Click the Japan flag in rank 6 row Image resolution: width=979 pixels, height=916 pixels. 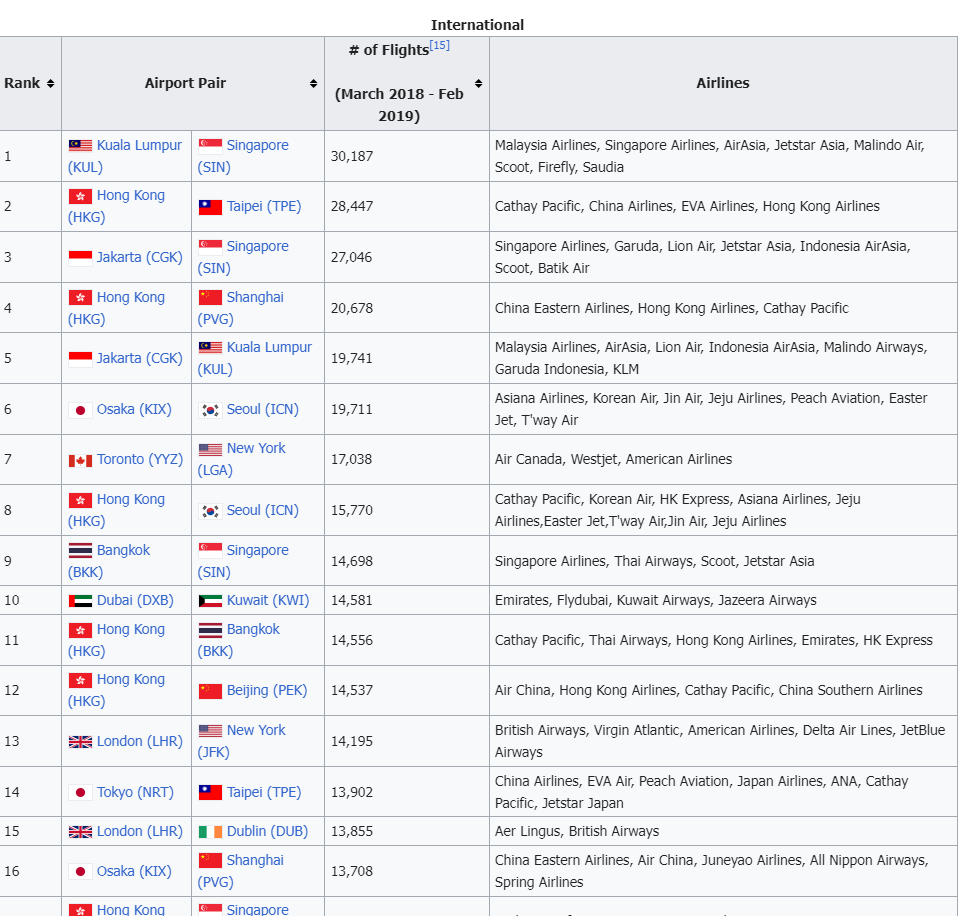(x=81, y=410)
